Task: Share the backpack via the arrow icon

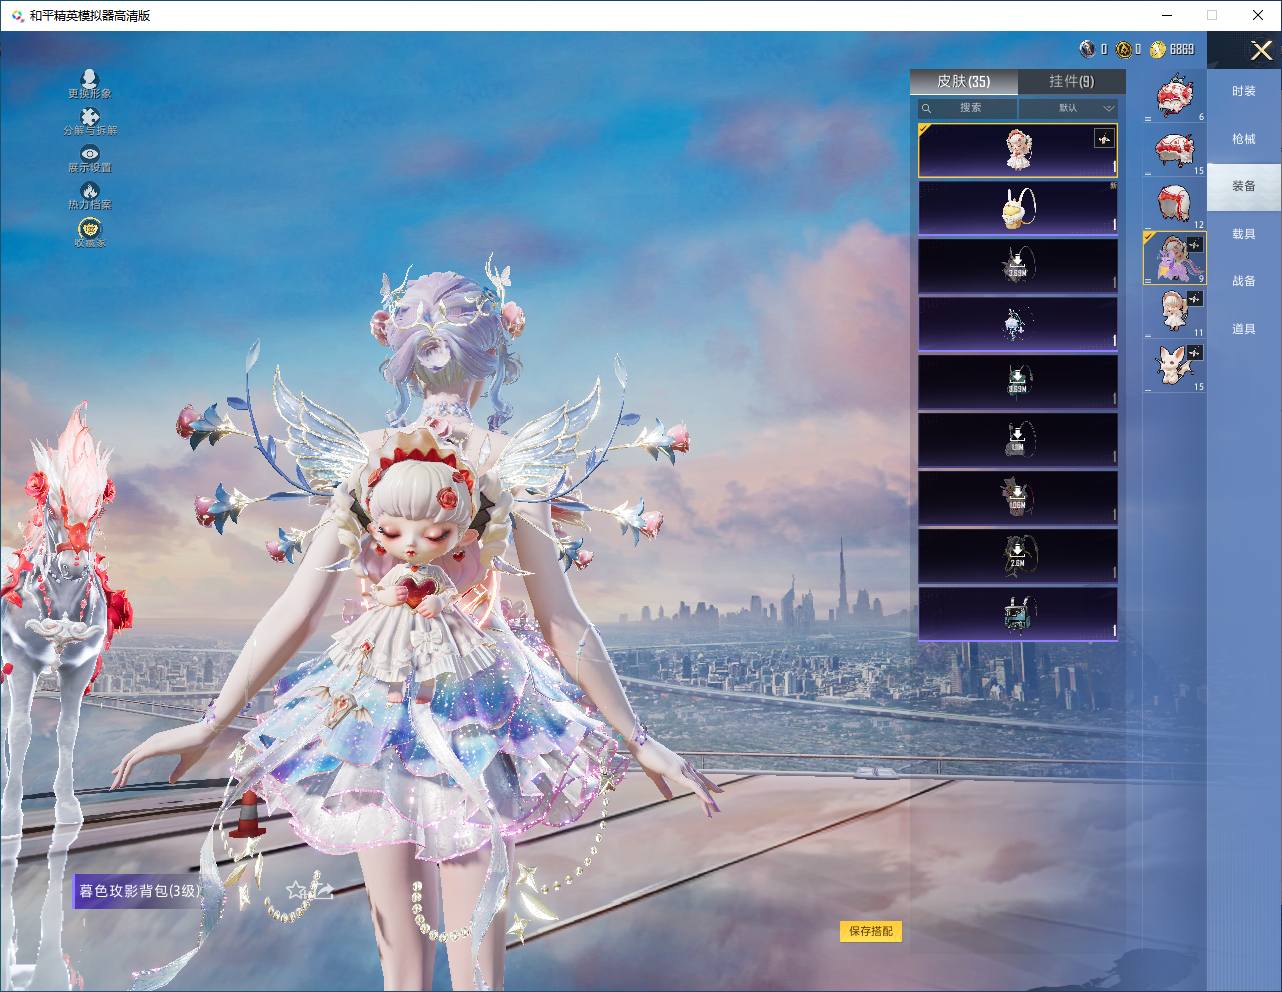Action: pos(323,890)
